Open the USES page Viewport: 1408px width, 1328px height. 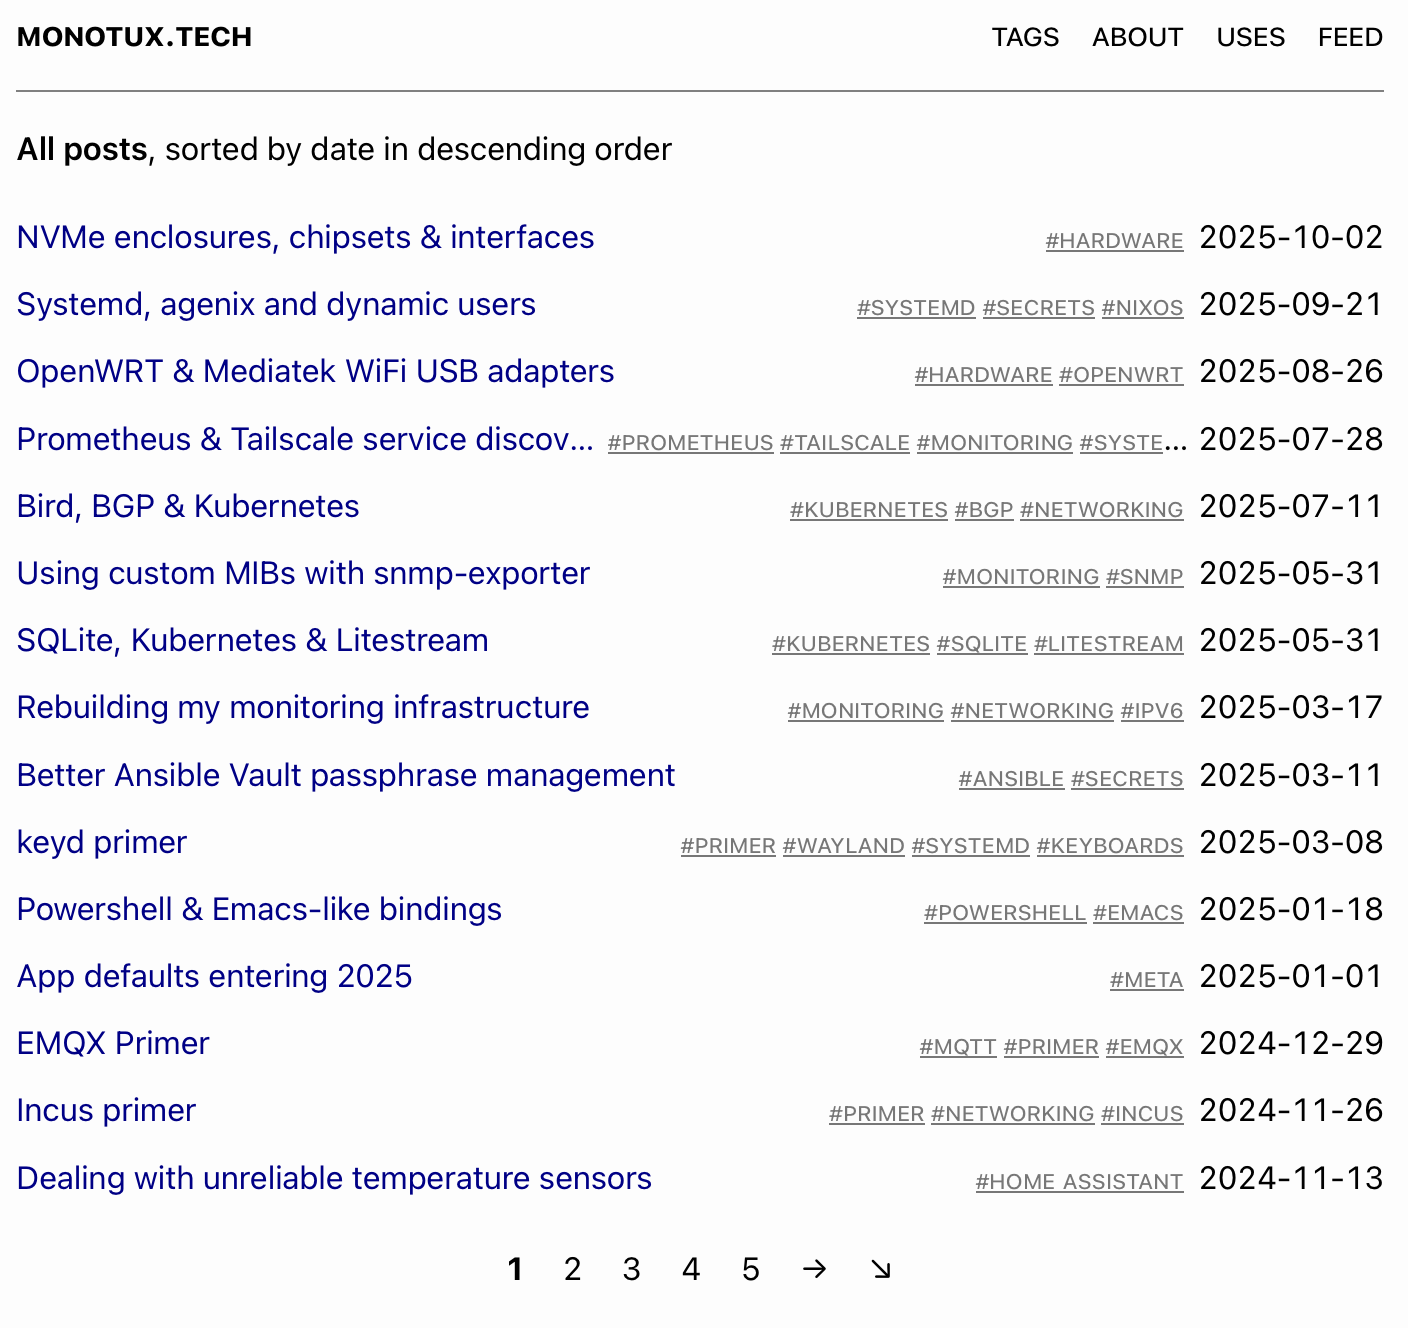point(1250,37)
